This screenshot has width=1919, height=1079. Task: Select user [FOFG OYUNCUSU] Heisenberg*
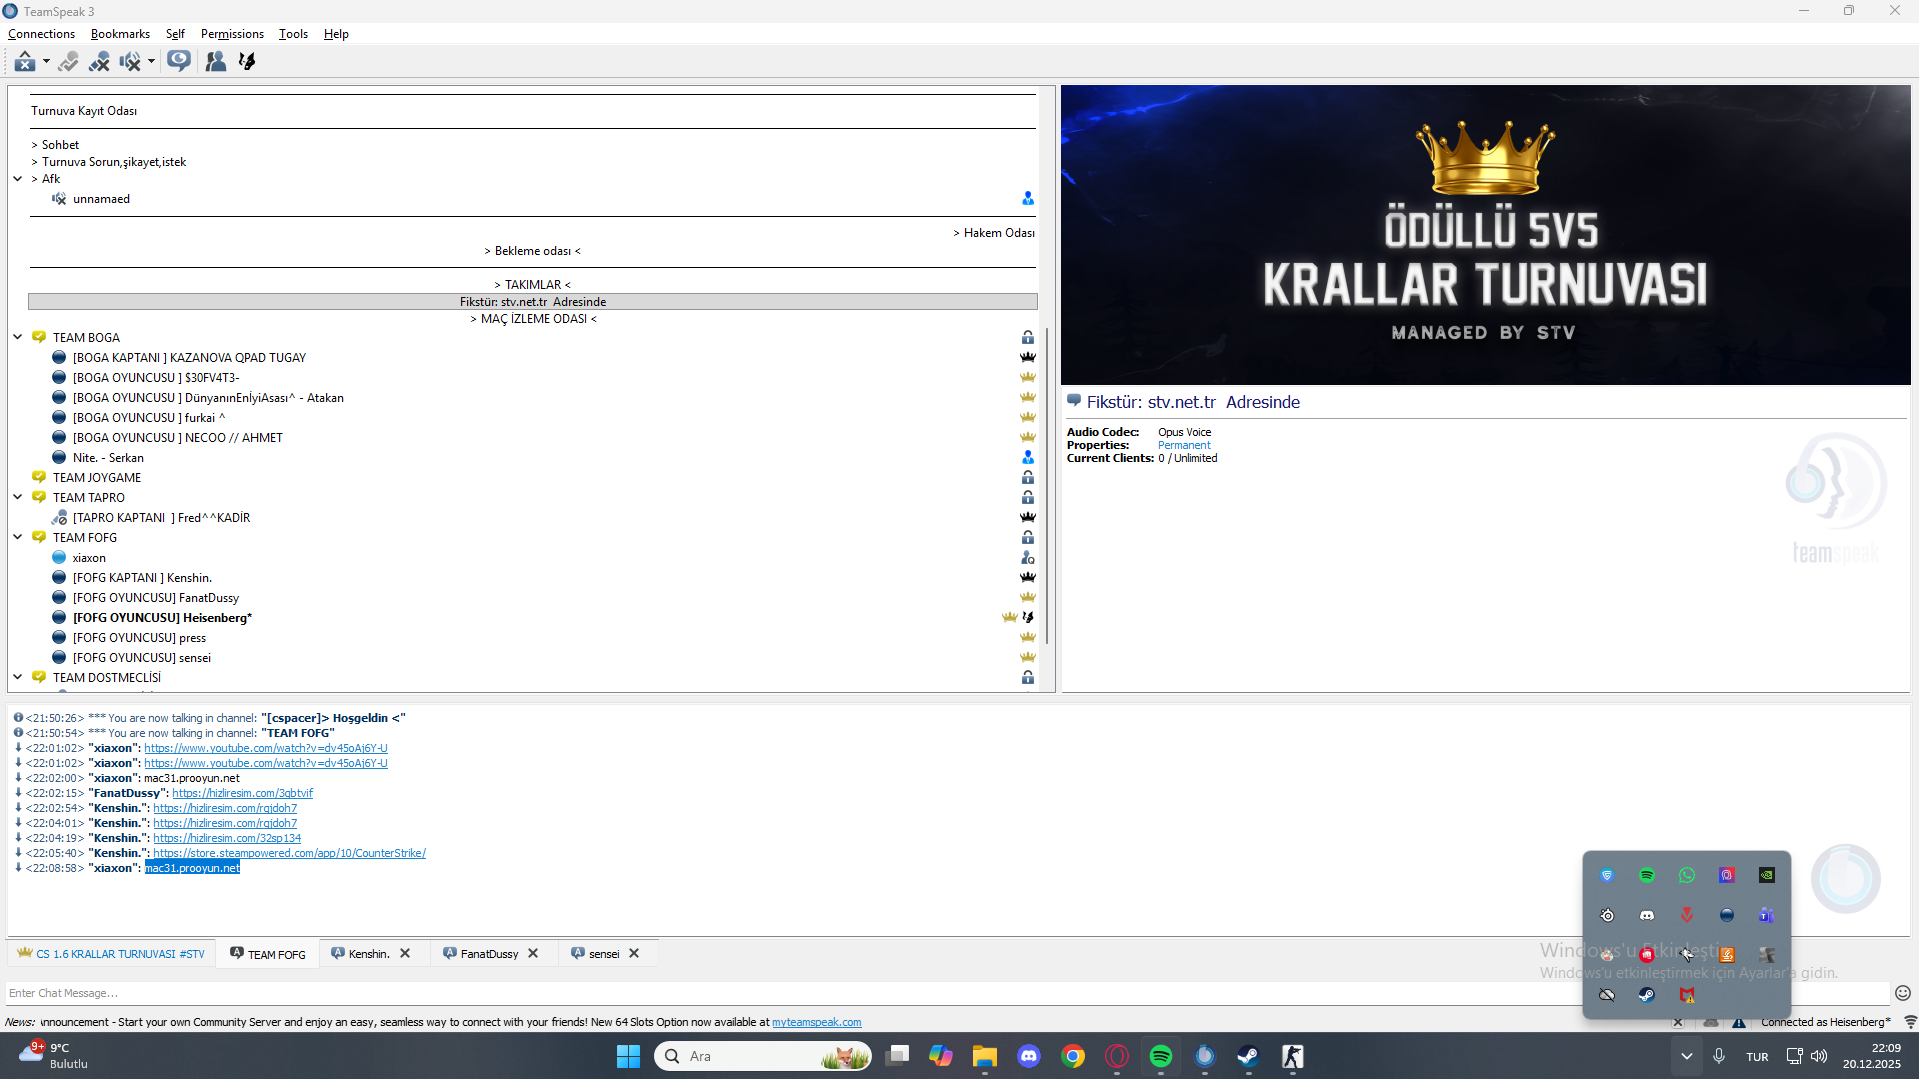tap(162, 618)
